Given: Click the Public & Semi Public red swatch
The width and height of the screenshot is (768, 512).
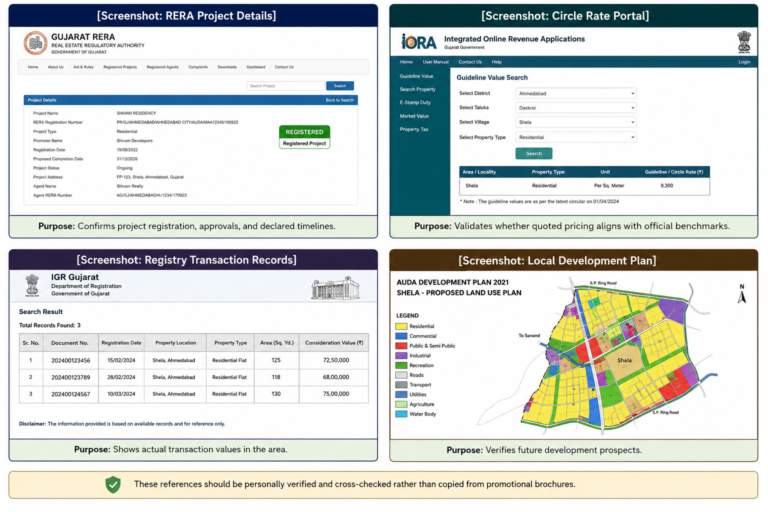Looking at the screenshot, I should [x=401, y=346].
